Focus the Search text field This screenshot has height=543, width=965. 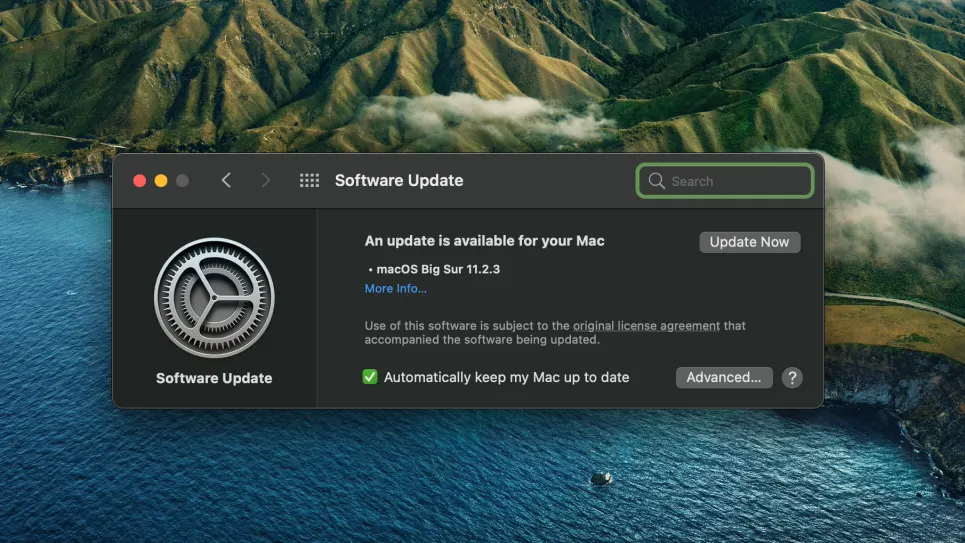(x=737, y=181)
